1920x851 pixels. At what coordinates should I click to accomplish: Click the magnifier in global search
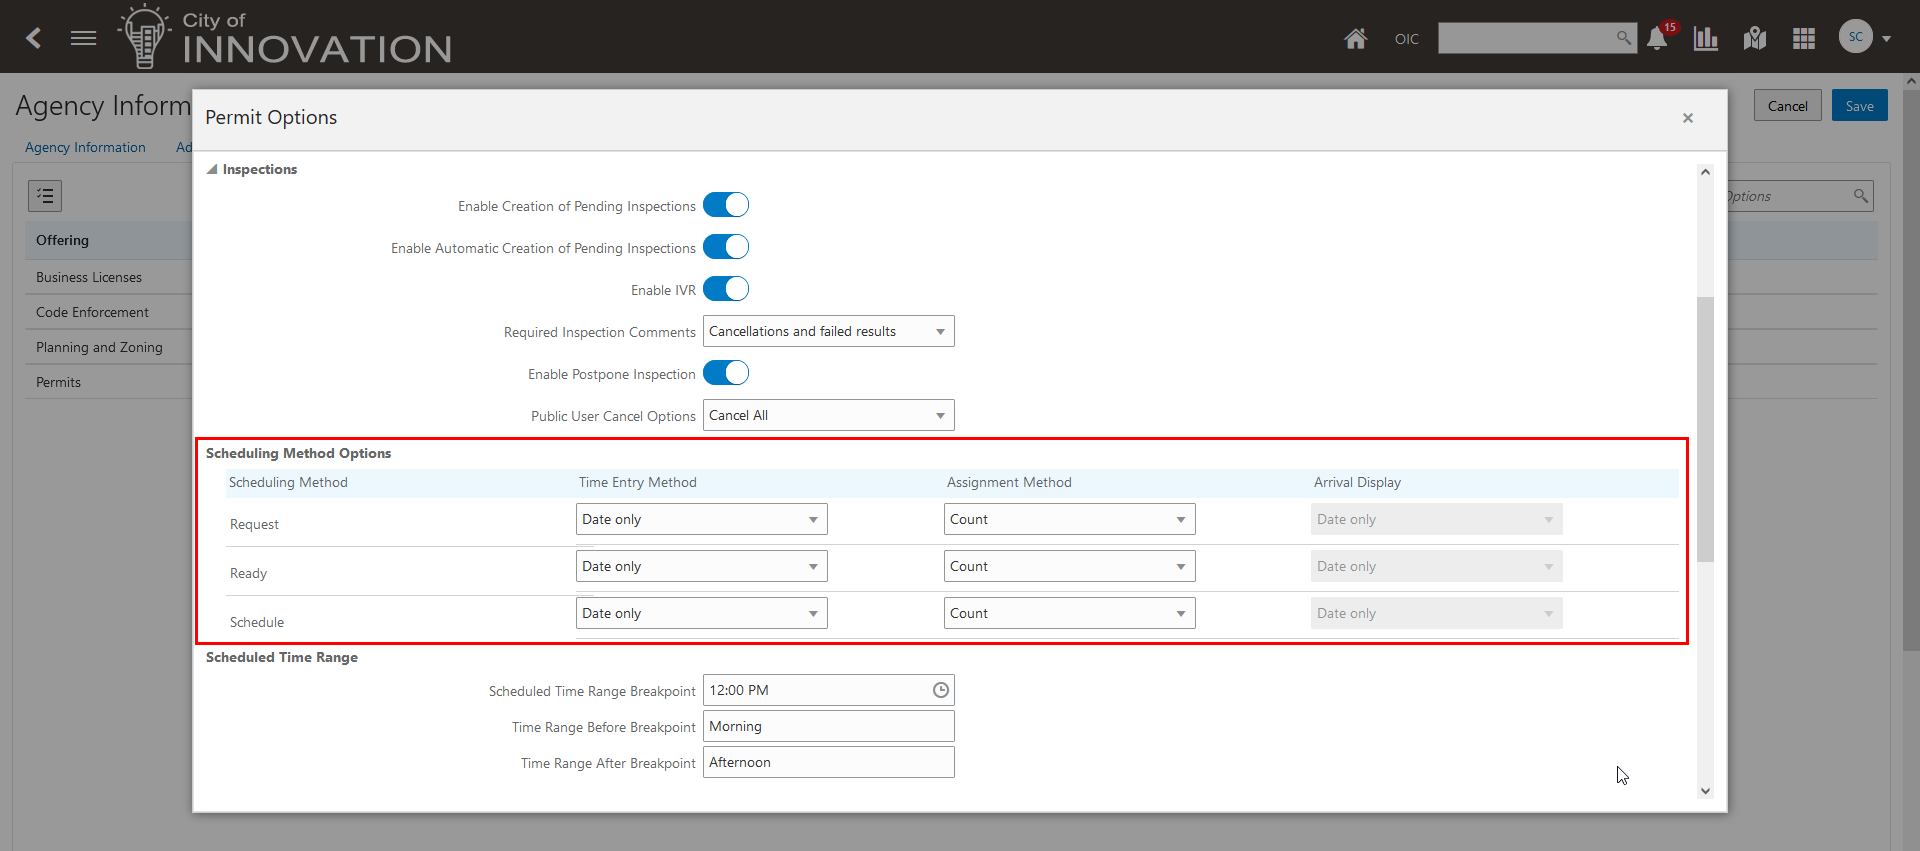tap(1623, 38)
